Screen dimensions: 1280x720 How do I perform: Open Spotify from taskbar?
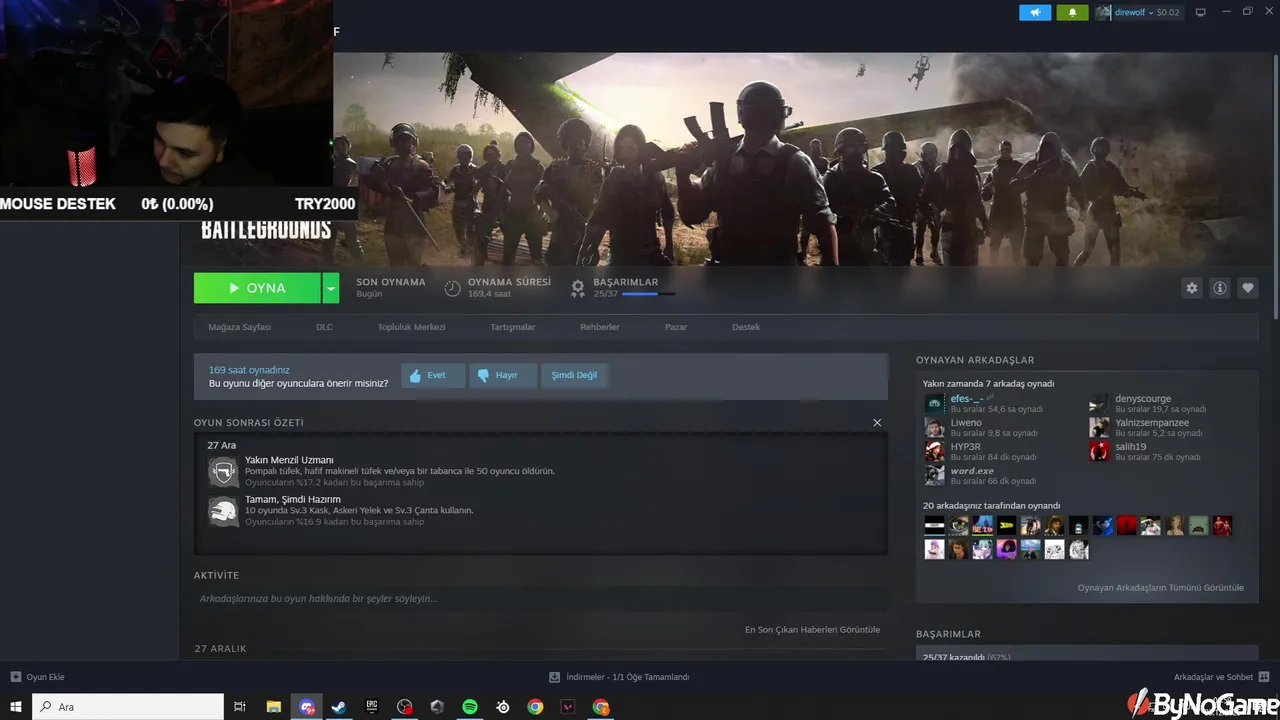click(470, 707)
